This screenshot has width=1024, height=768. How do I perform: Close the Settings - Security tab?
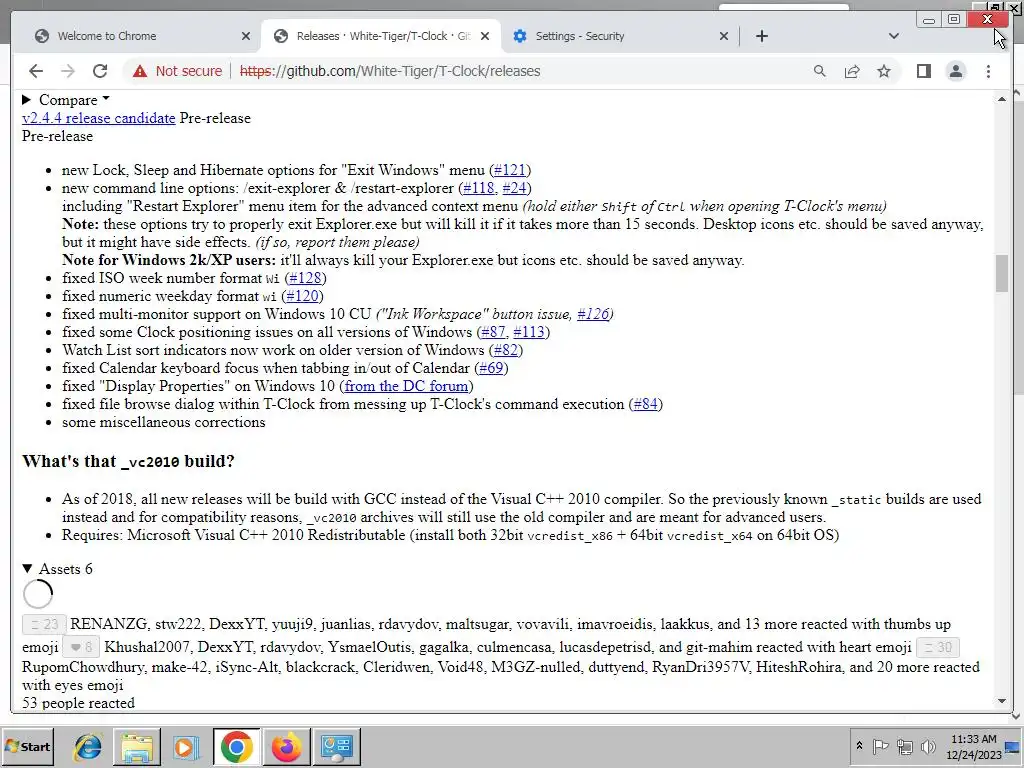(x=724, y=36)
